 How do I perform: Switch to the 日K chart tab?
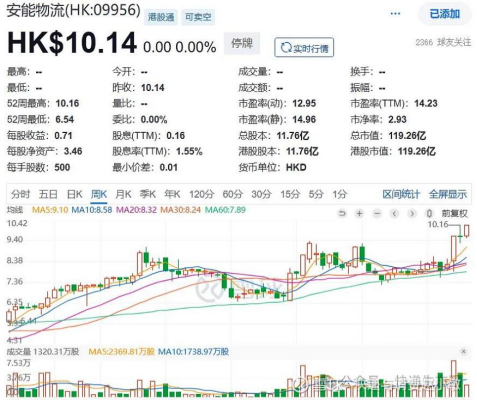pos(74,194)
